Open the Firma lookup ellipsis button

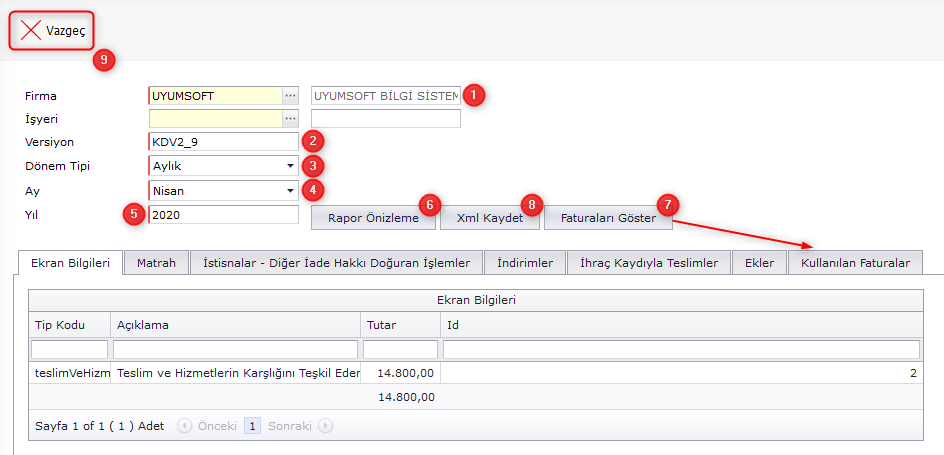[x=290, y=96]
